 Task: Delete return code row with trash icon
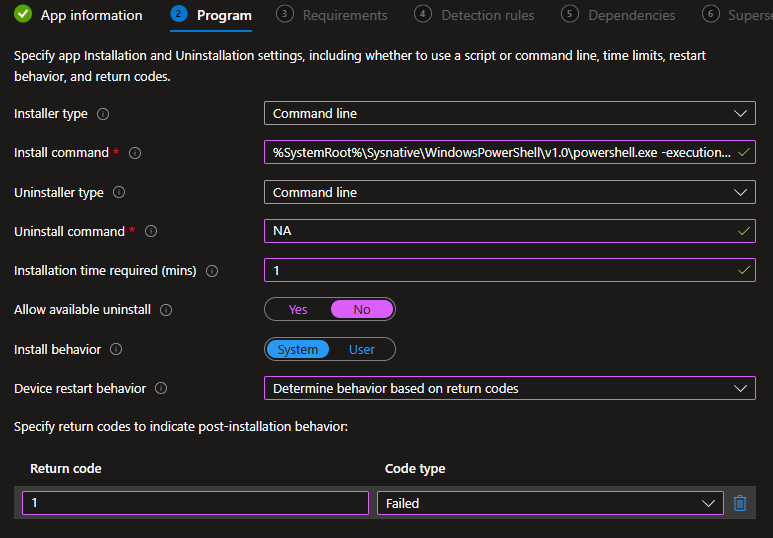740,503
